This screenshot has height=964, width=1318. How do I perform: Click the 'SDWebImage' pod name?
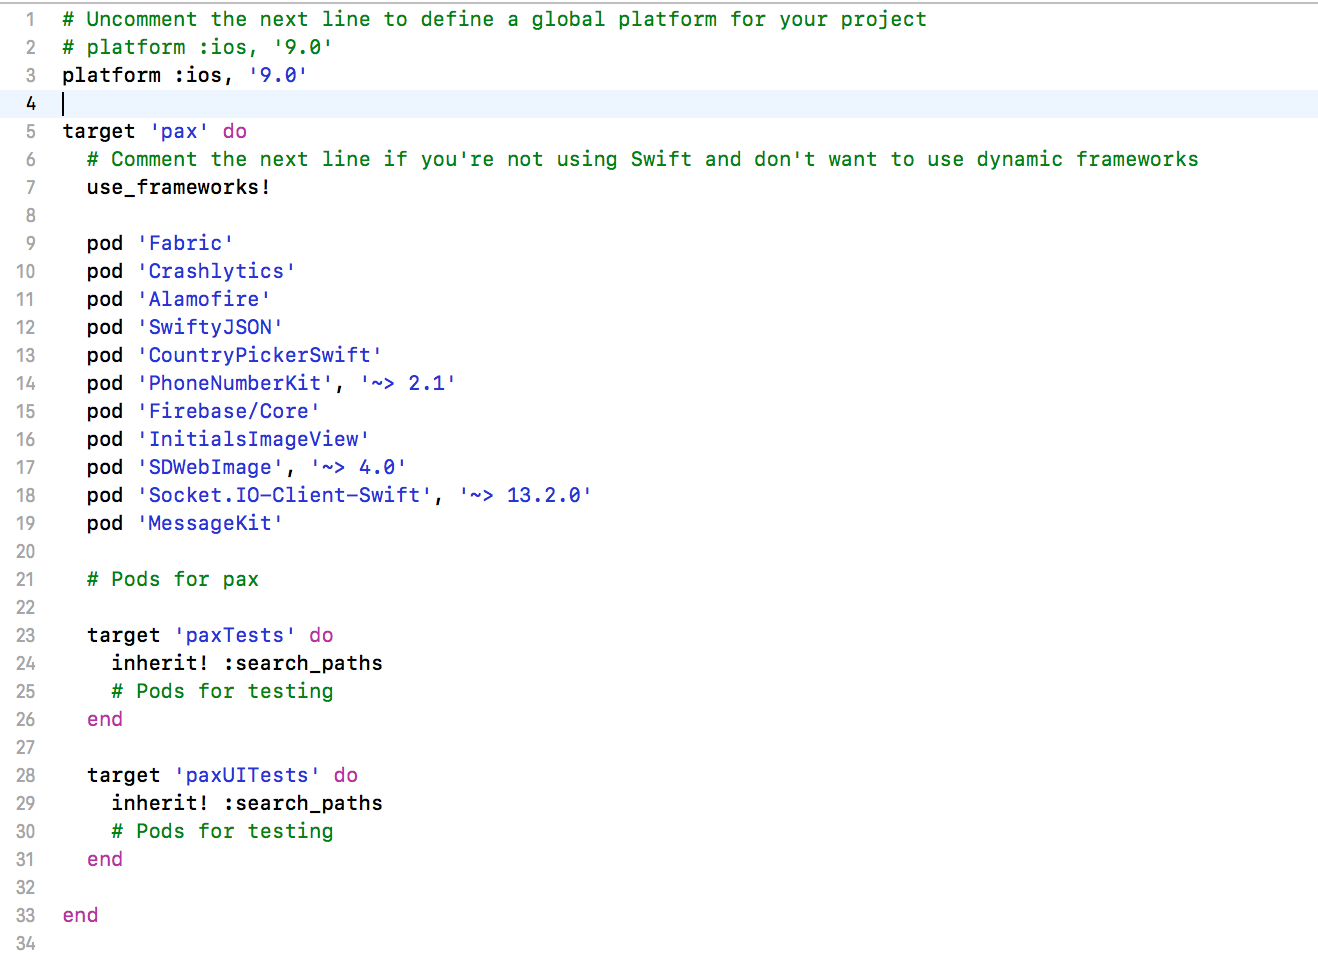click(x=210, y=467)
